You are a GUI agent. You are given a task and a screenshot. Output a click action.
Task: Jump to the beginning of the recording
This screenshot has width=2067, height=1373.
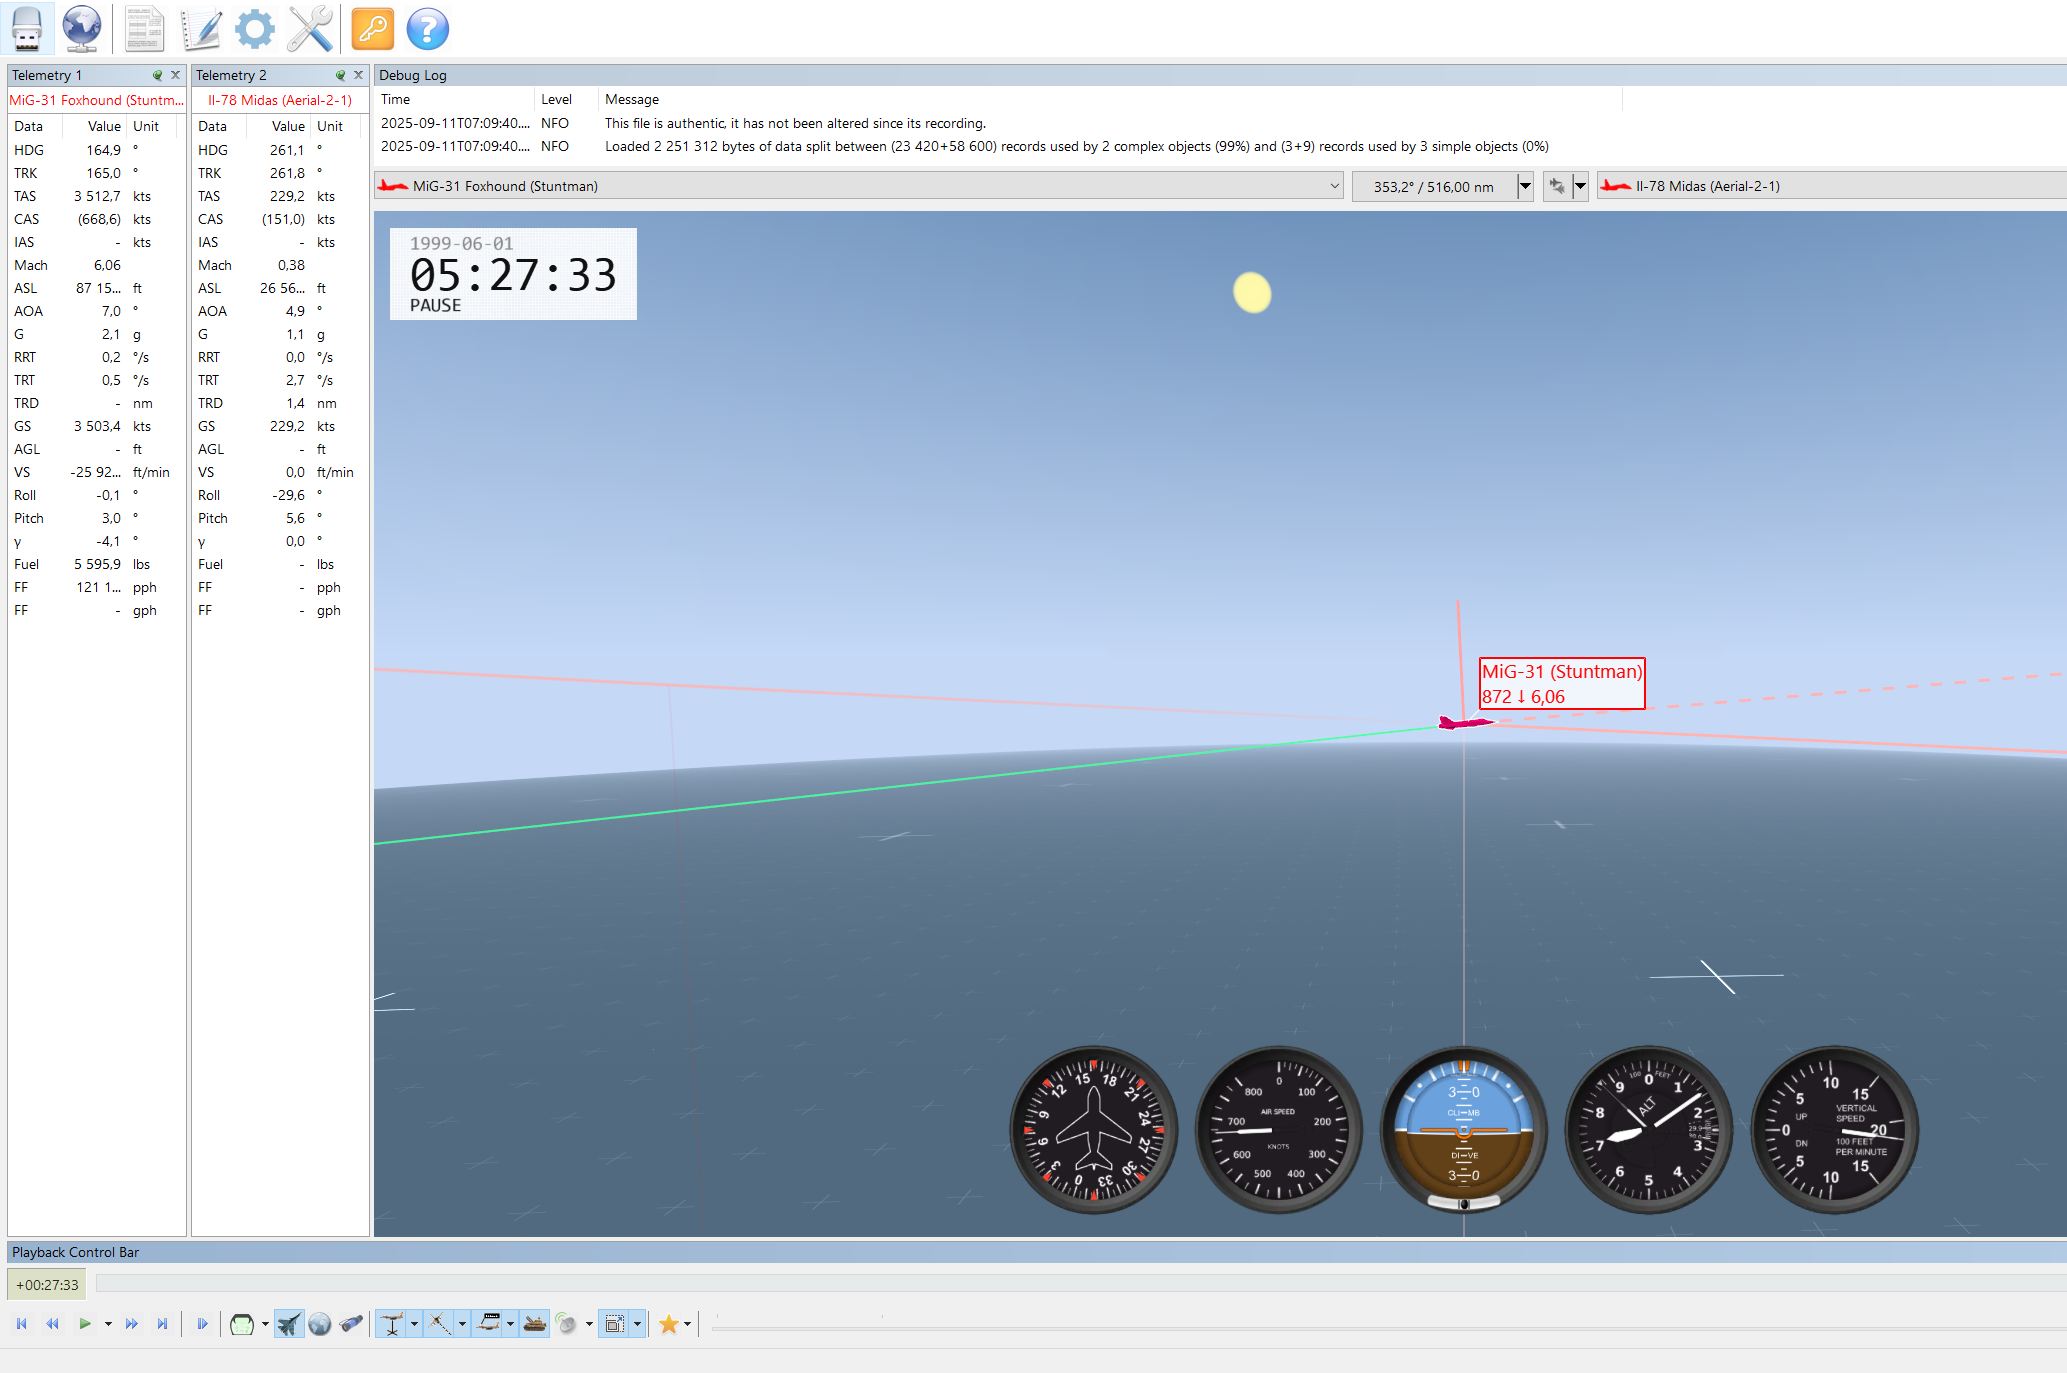(x=22, y=1324)
